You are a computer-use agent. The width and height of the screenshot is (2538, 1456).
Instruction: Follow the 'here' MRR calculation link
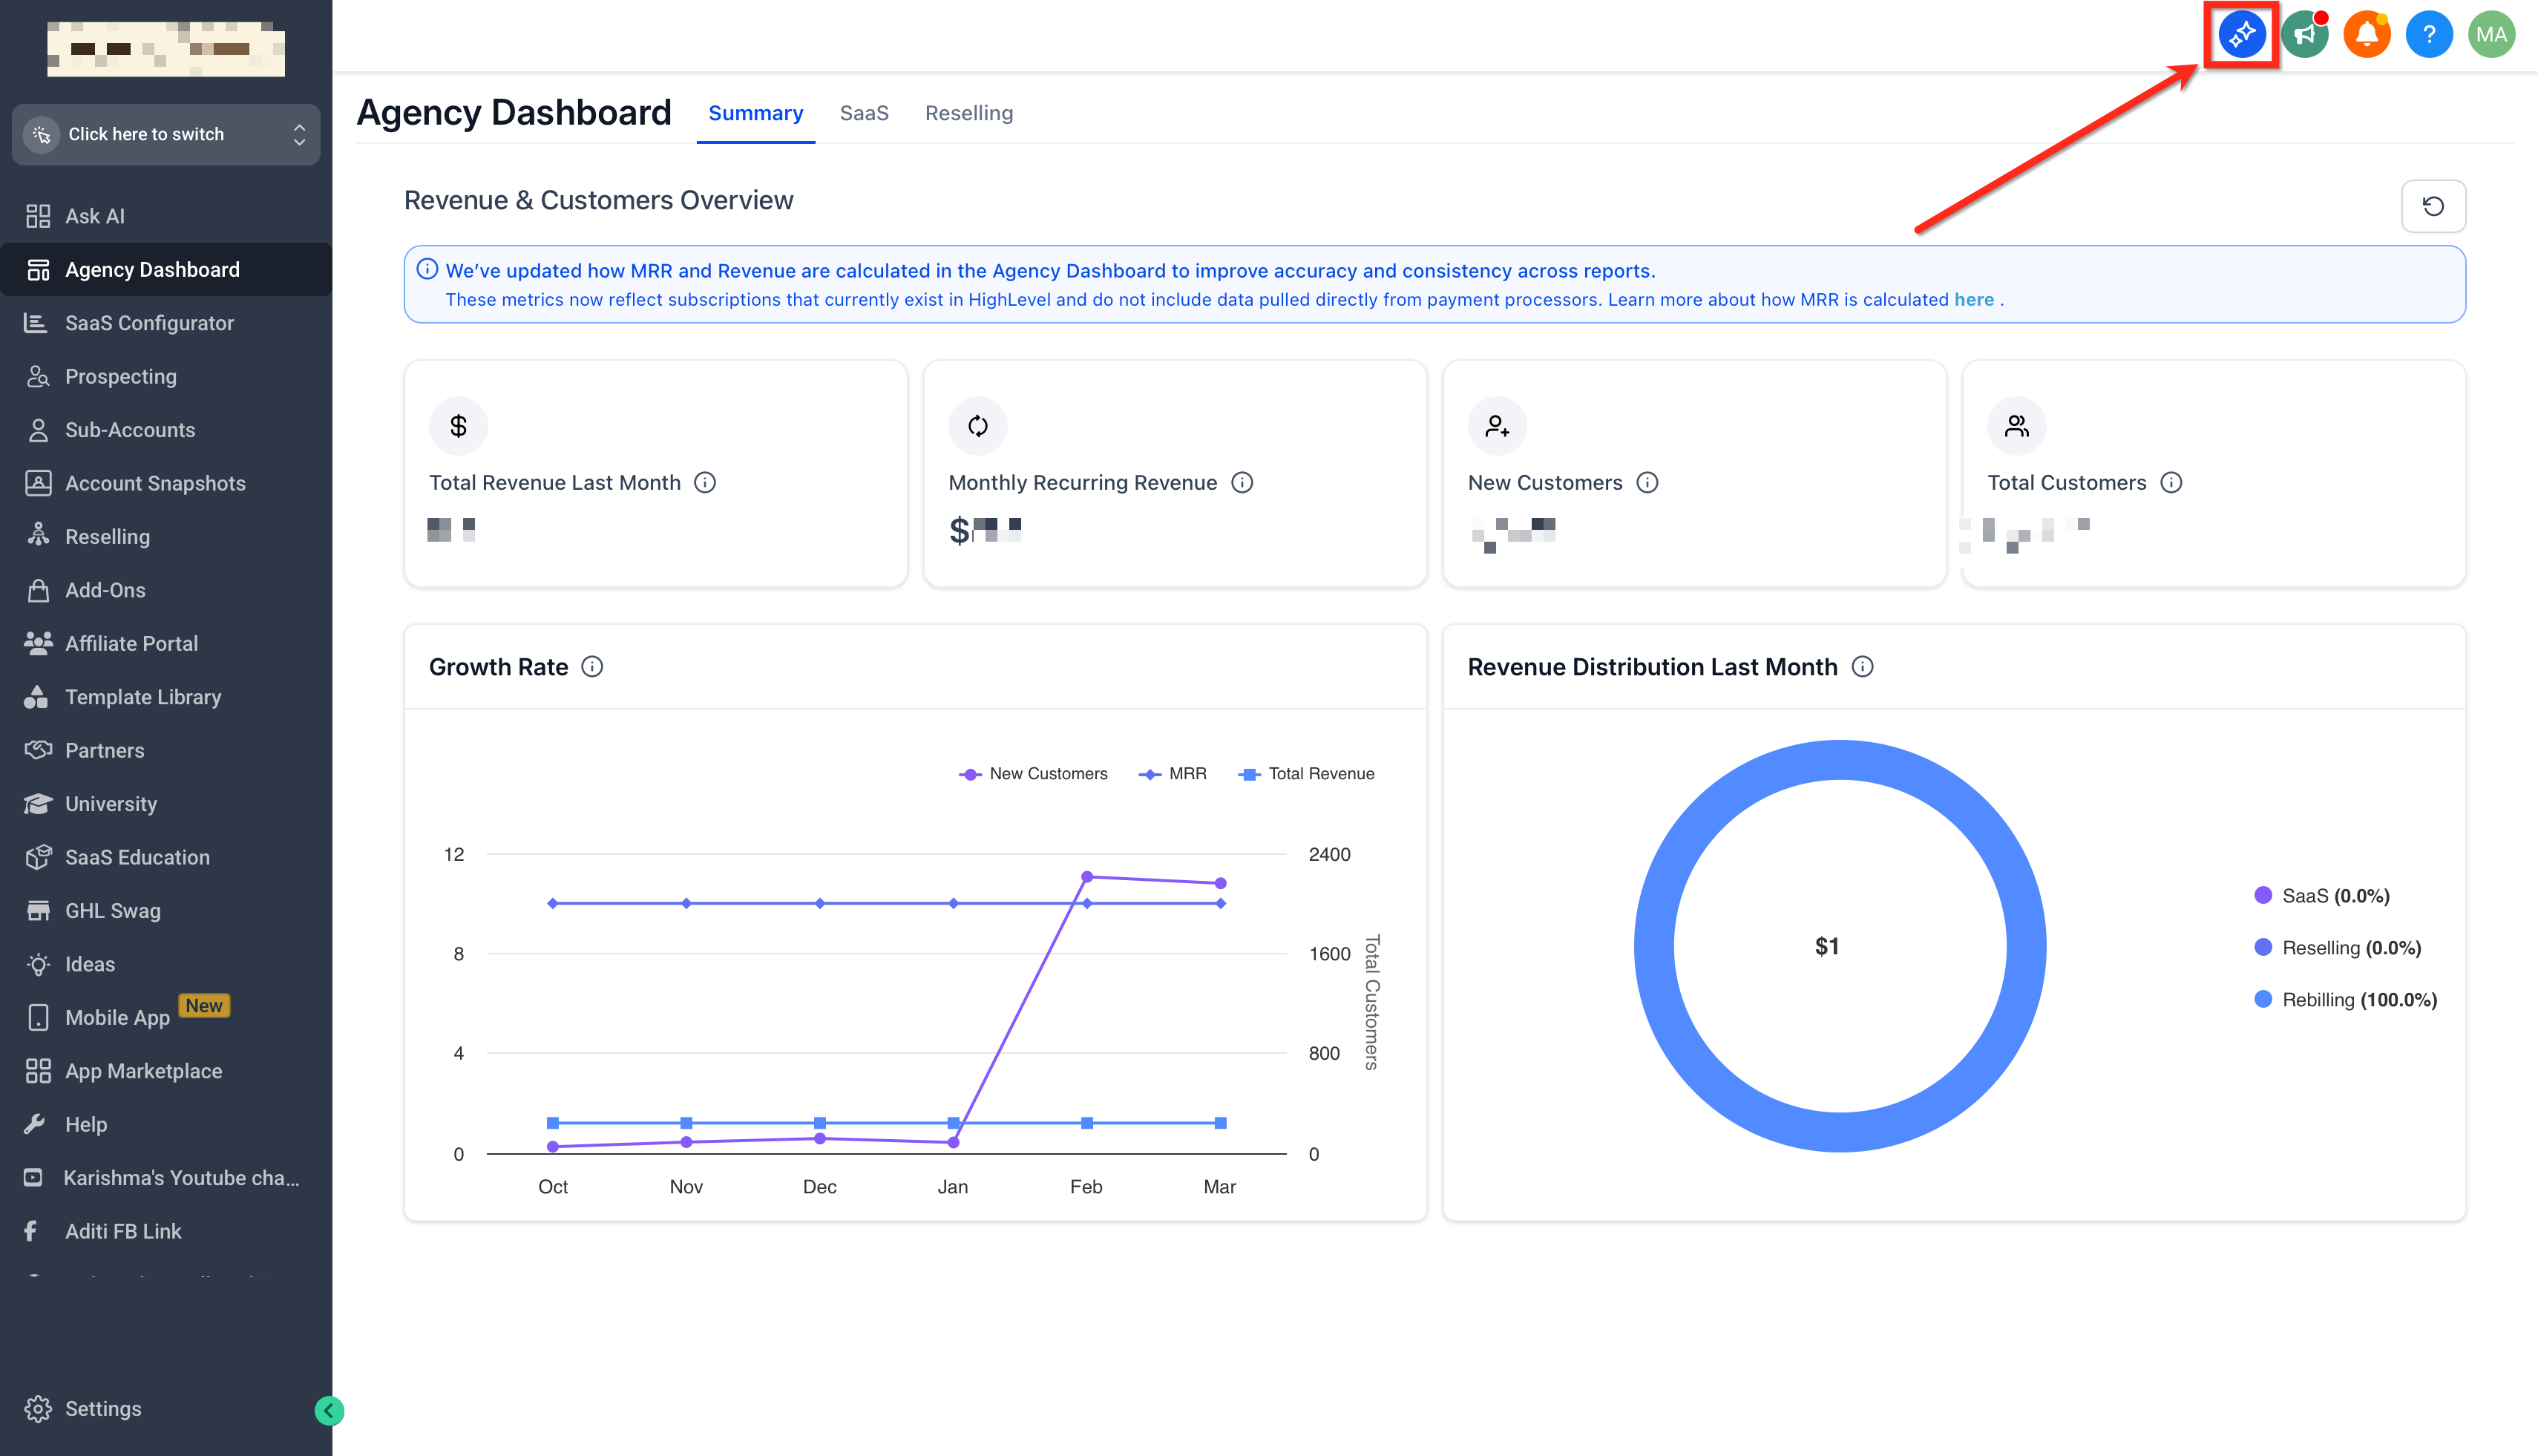click(1973, 300)
